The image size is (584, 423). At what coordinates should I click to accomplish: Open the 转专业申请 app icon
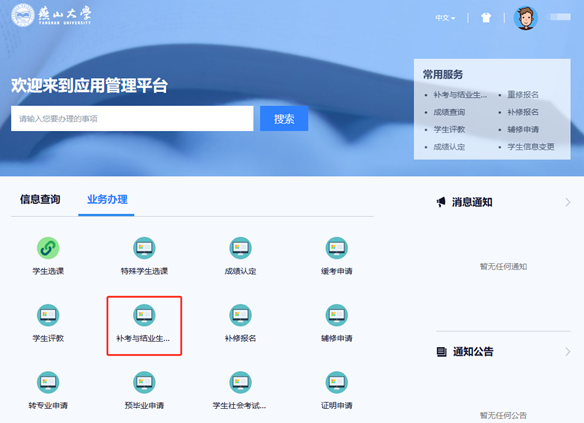pos(48,382)
